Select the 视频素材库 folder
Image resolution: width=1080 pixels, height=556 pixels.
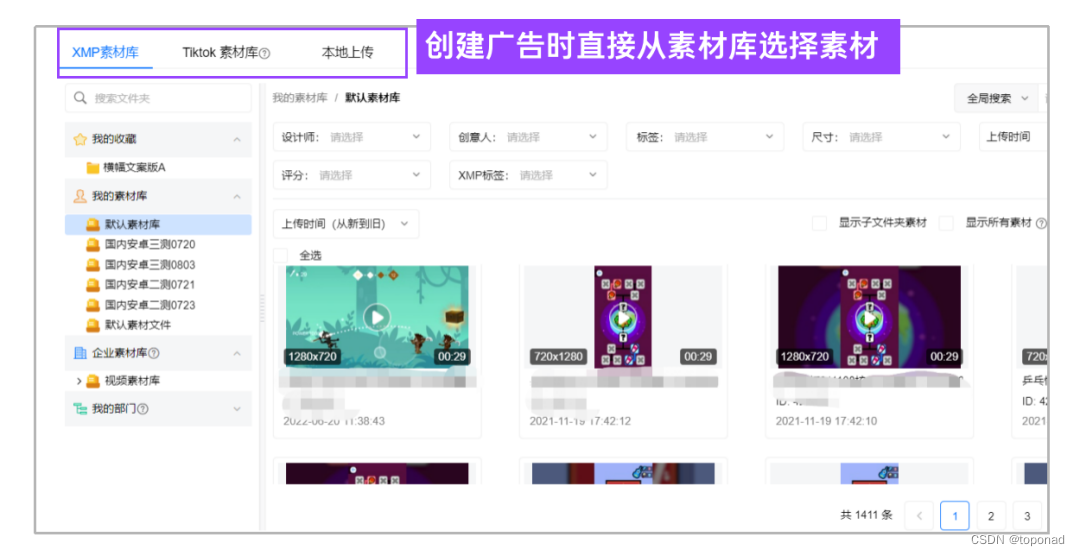click(x=132, y=381)
